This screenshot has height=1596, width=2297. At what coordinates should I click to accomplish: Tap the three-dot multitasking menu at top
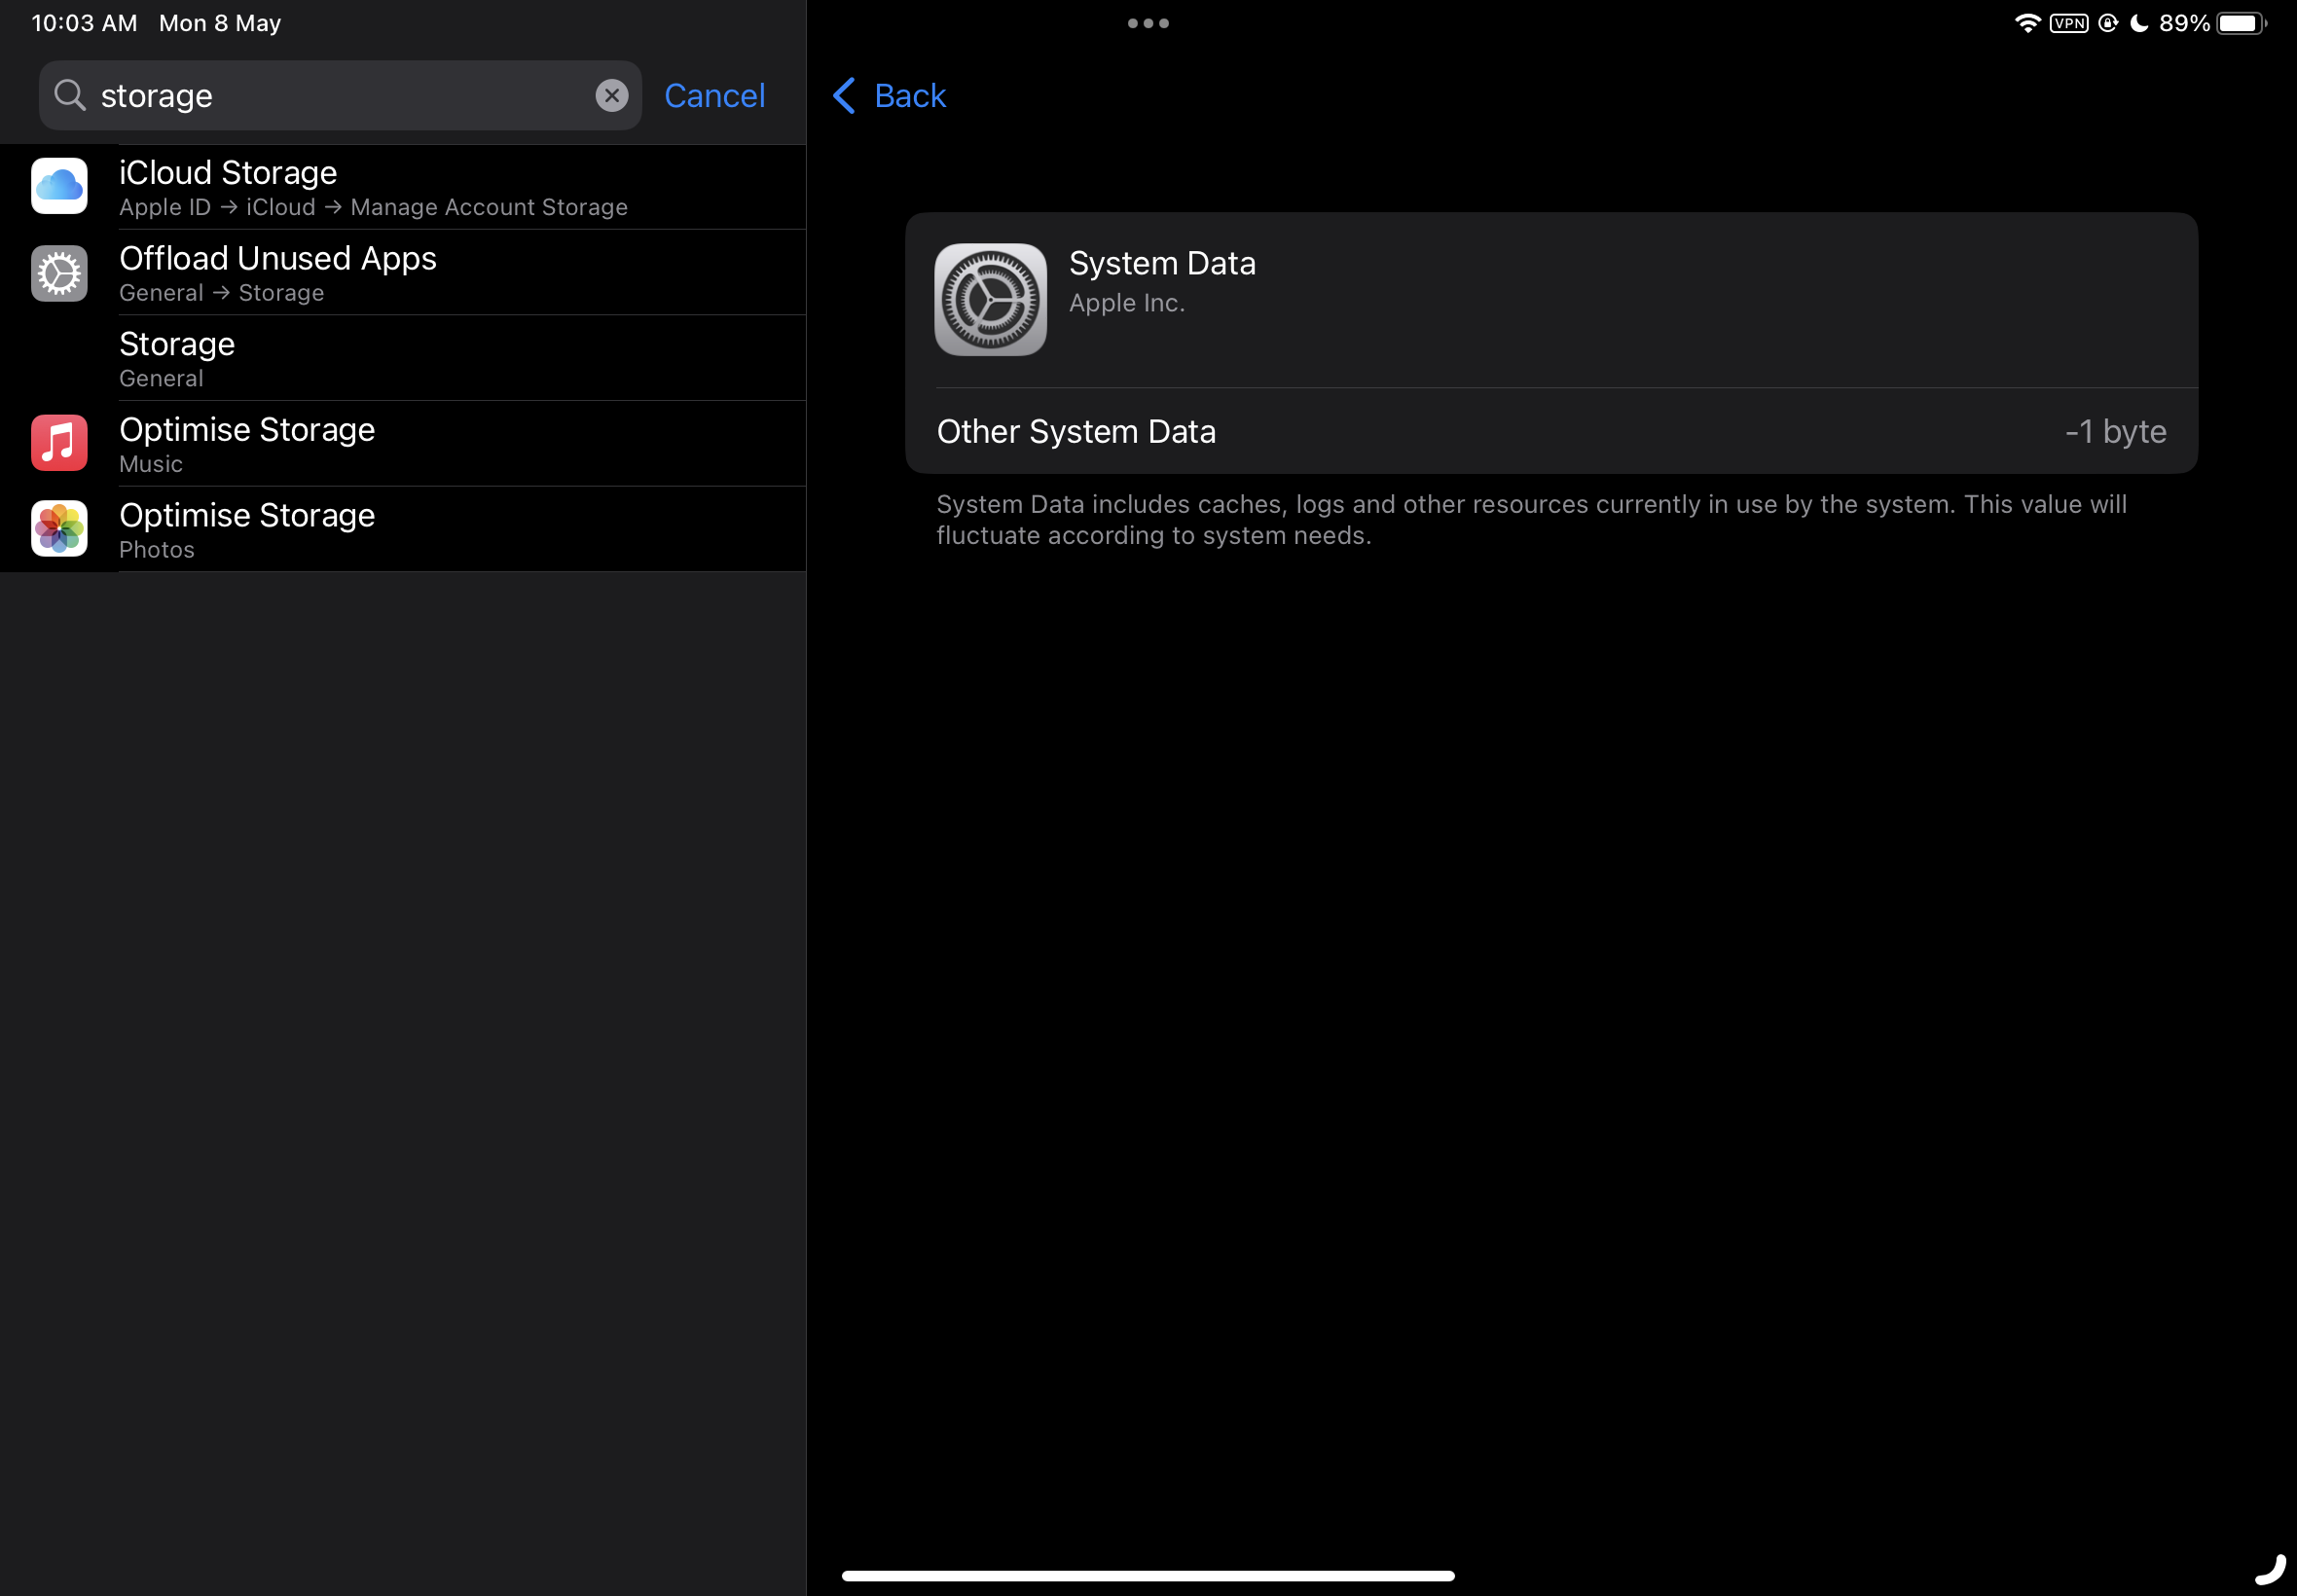[1149, 22]
